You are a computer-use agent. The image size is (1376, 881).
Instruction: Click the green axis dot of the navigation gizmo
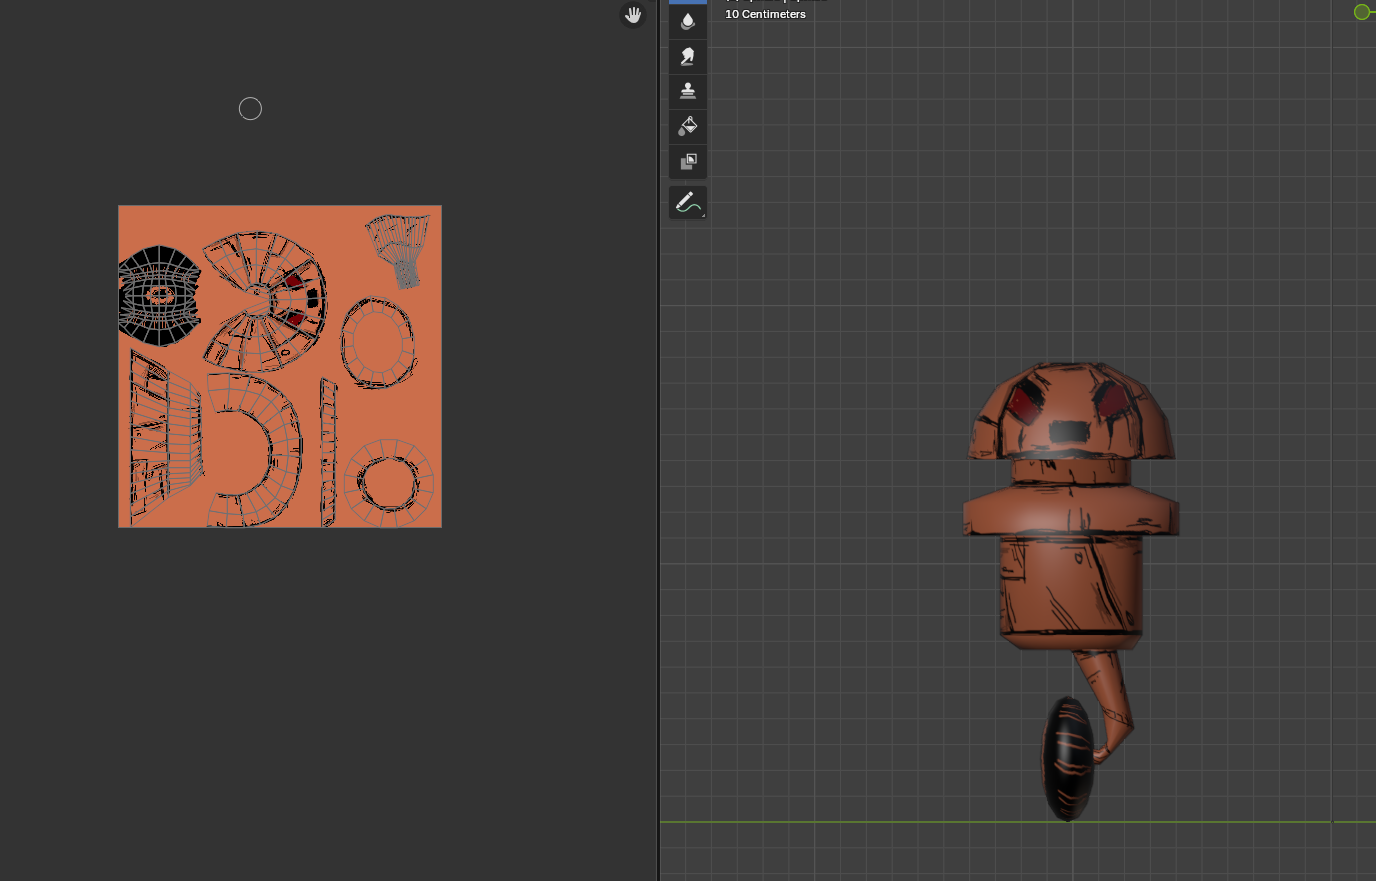click(1362, 12)
